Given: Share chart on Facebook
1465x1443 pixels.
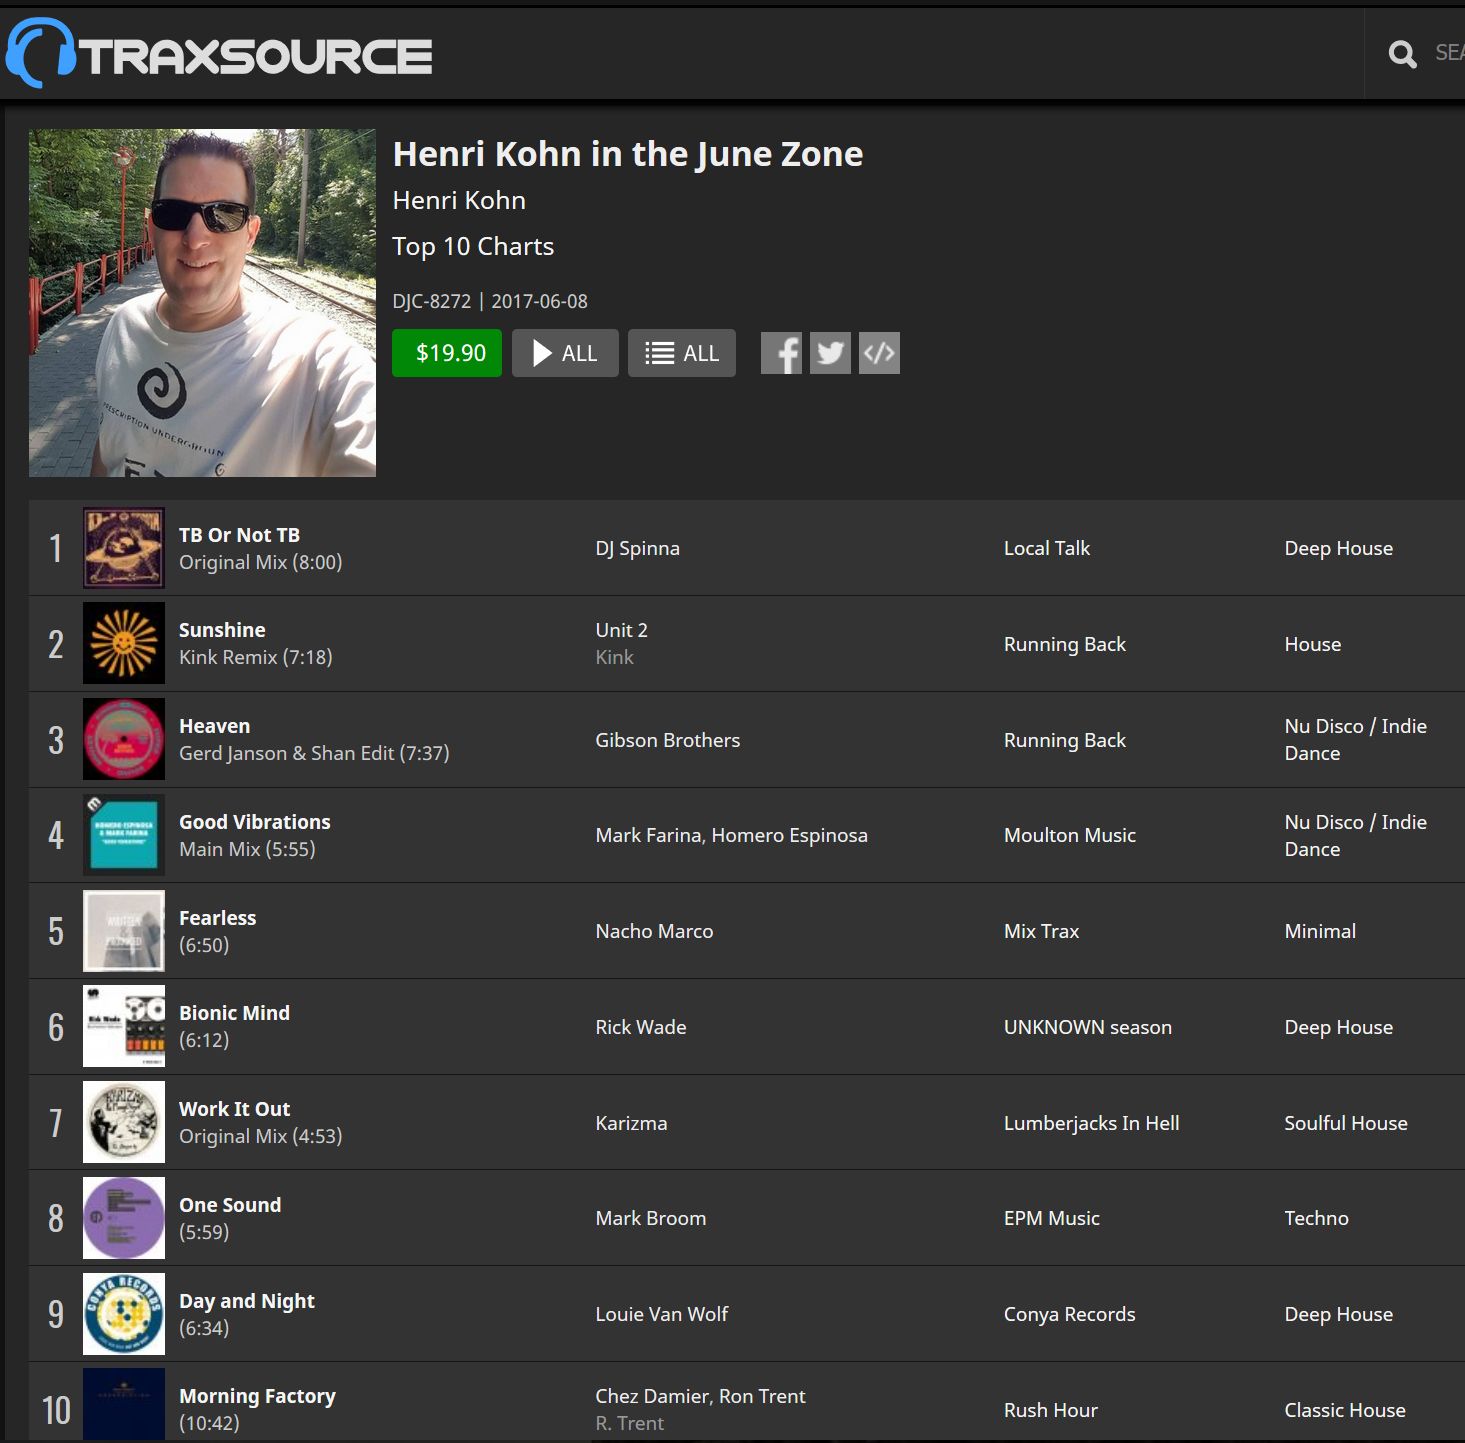Looking at the screenshot, I should (x=781, y=353).
